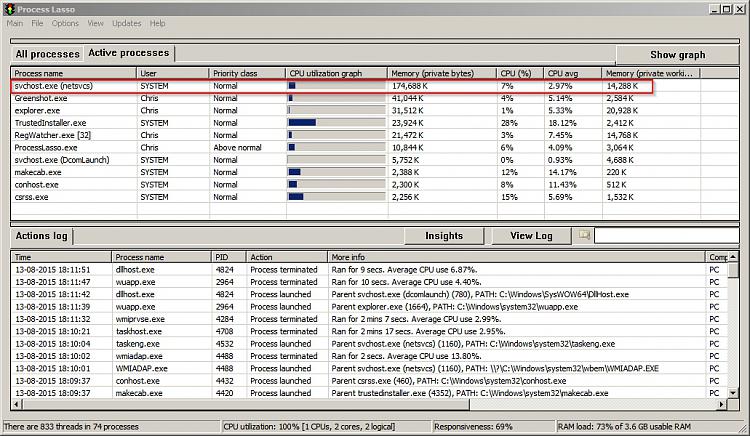The height and width of the screenshot is (436, 750).
Task: Sort by the CPU (%) column header
Action: point(520,73)
